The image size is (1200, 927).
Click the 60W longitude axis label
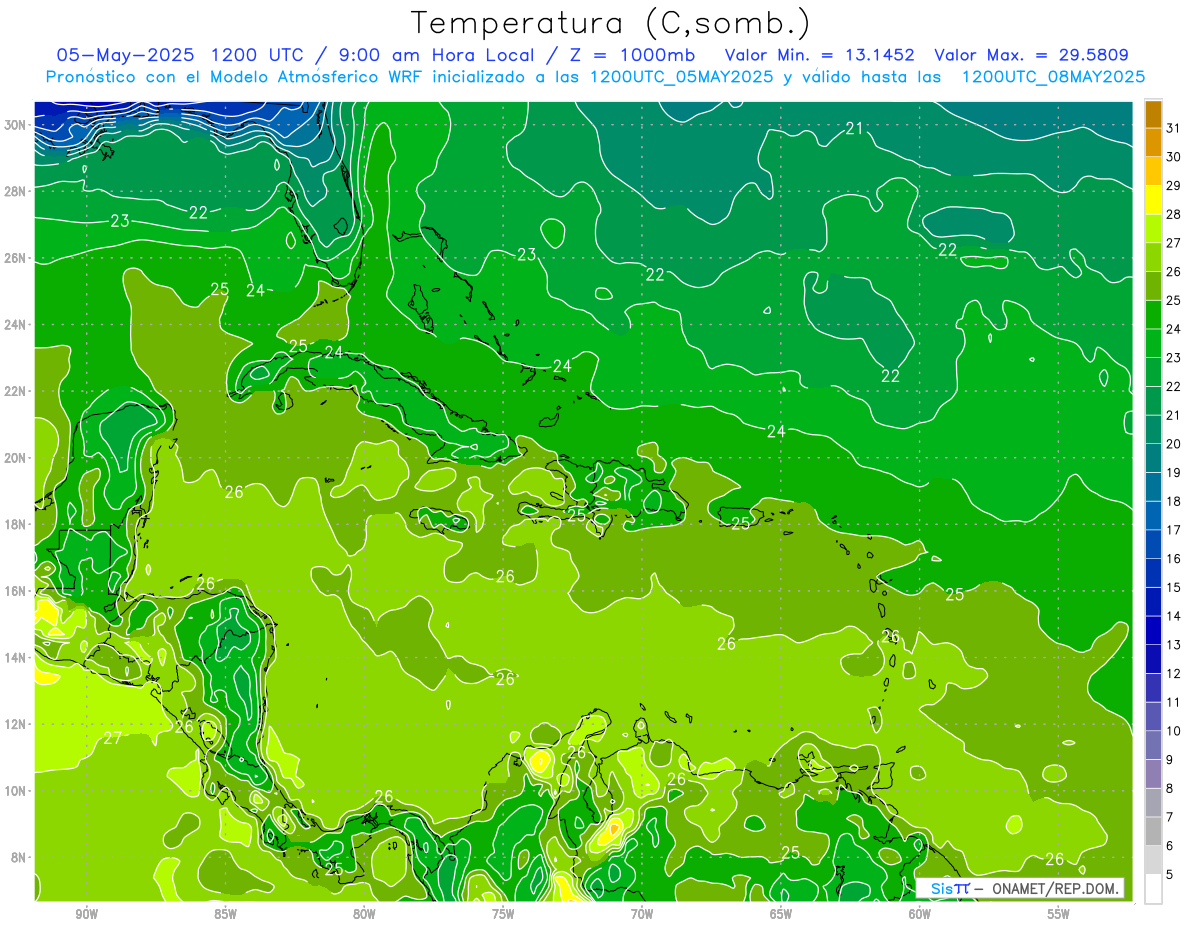coord(920,914)
